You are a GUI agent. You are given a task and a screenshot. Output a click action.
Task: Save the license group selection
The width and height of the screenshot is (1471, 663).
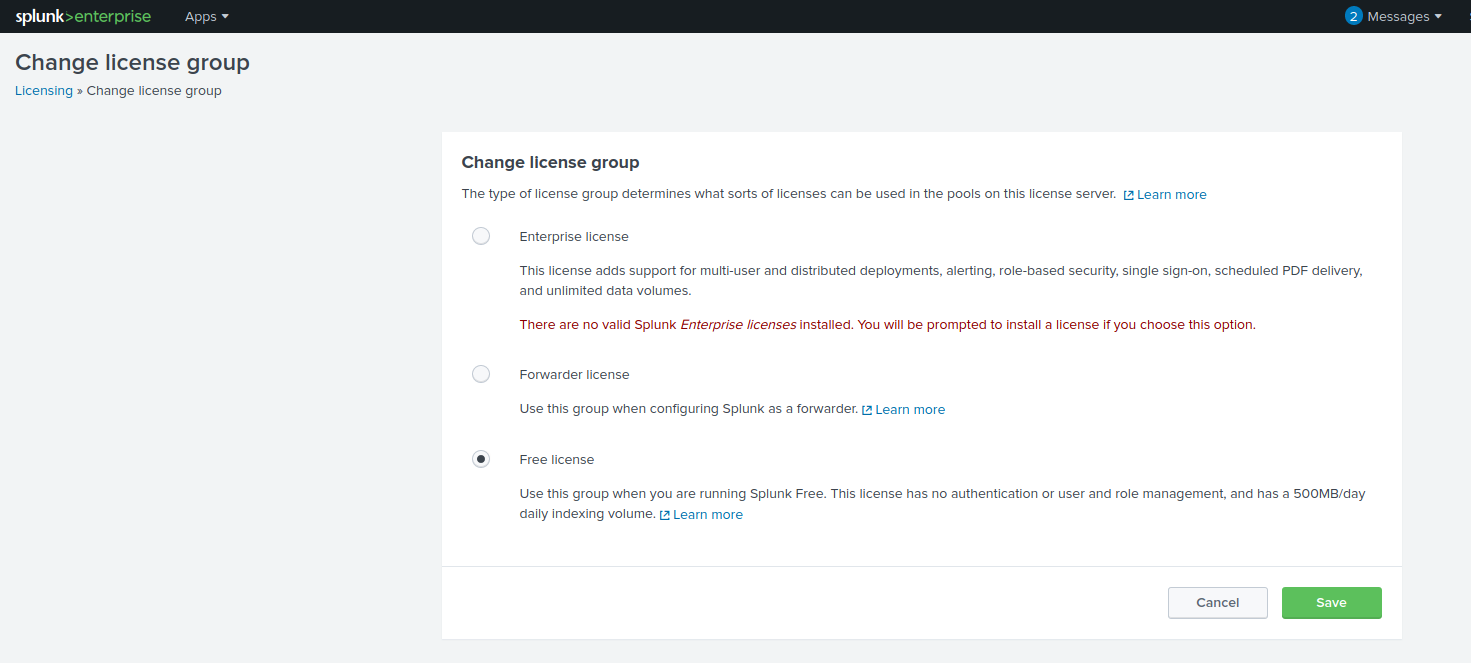coord(1332,603)
